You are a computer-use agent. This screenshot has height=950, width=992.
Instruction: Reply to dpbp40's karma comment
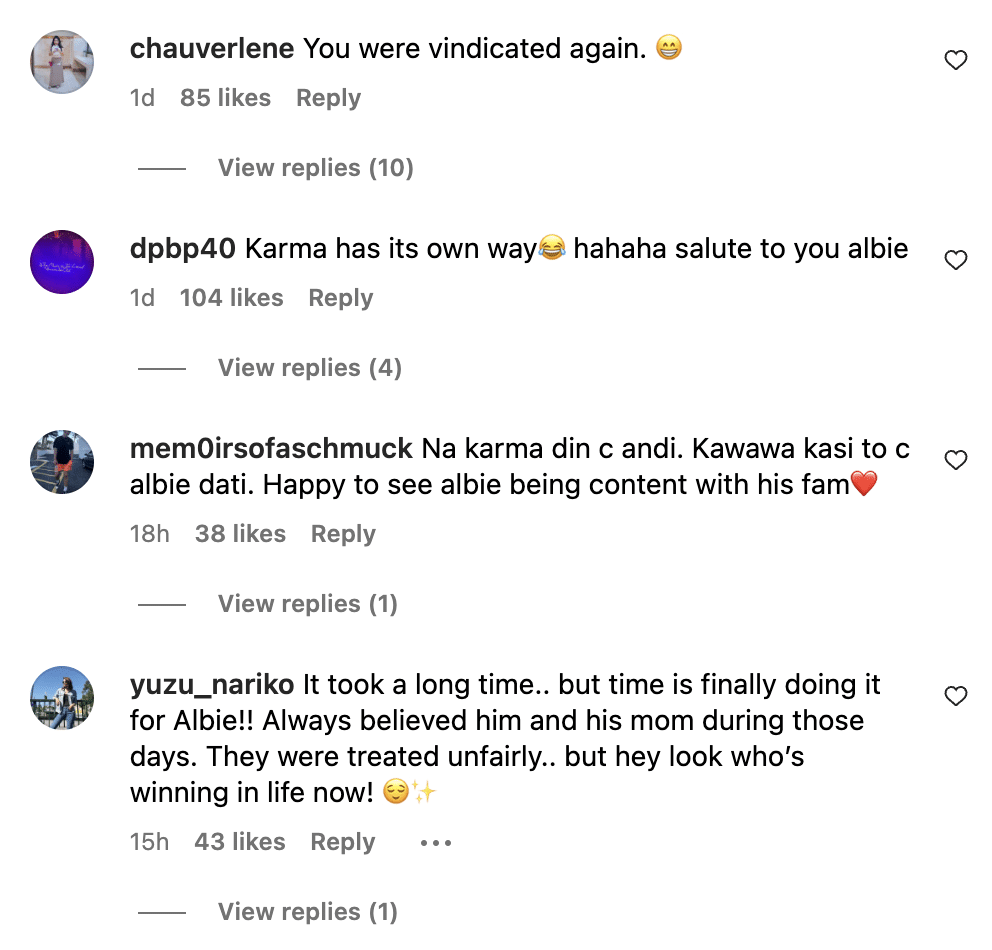point(340,298)
